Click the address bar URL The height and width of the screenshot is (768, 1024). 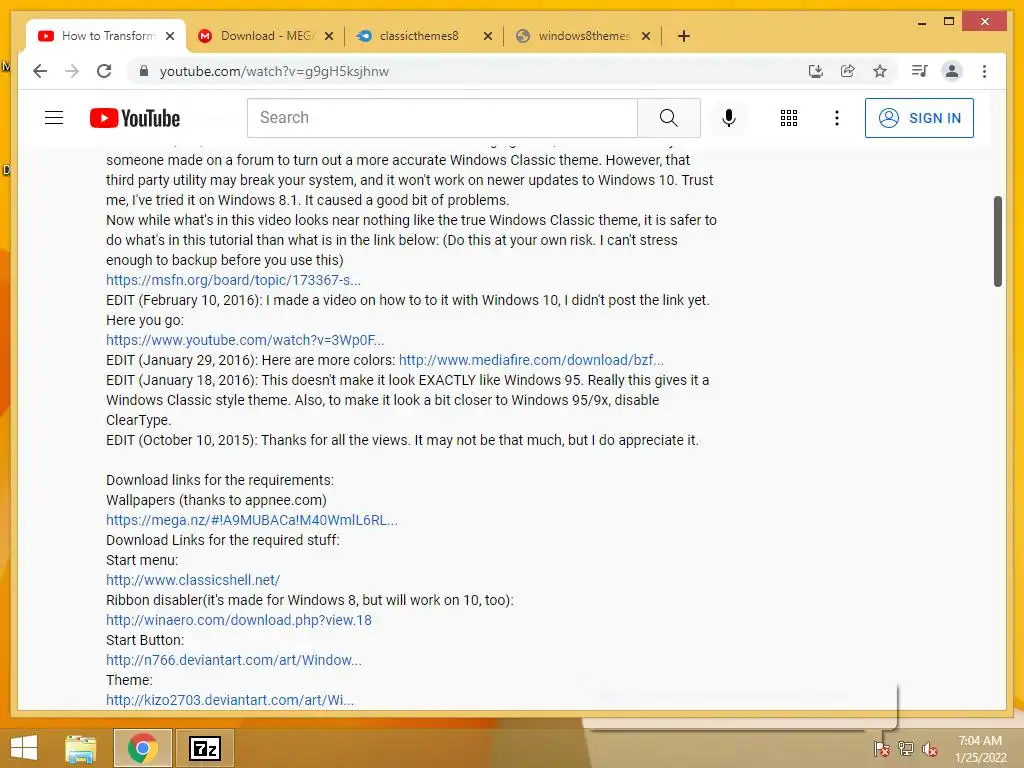[274, 71]
